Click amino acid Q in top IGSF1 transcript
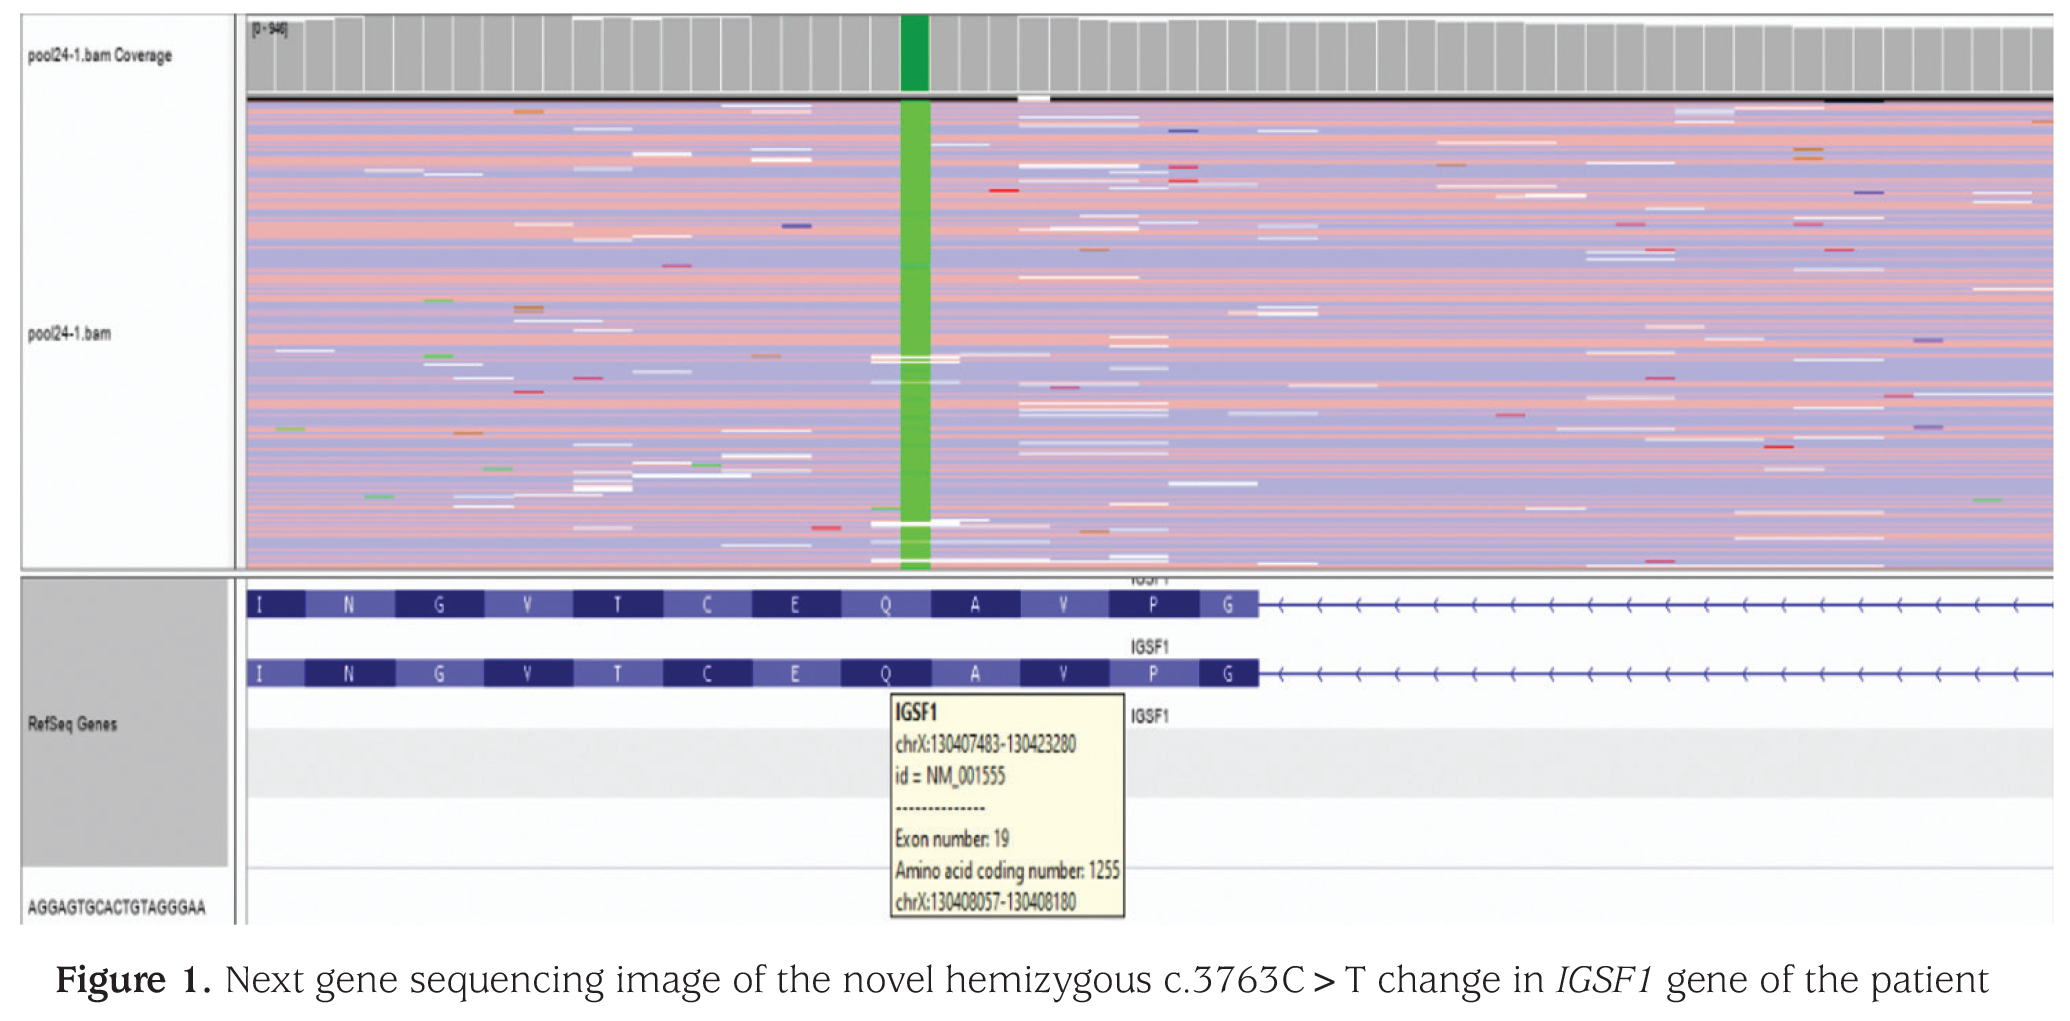Screen dimensions: 2070x1021 886,604
